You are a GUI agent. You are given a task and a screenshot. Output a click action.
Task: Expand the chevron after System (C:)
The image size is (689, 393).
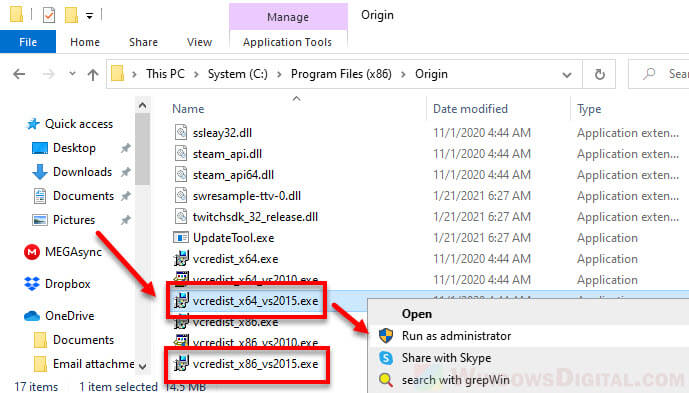279,74
